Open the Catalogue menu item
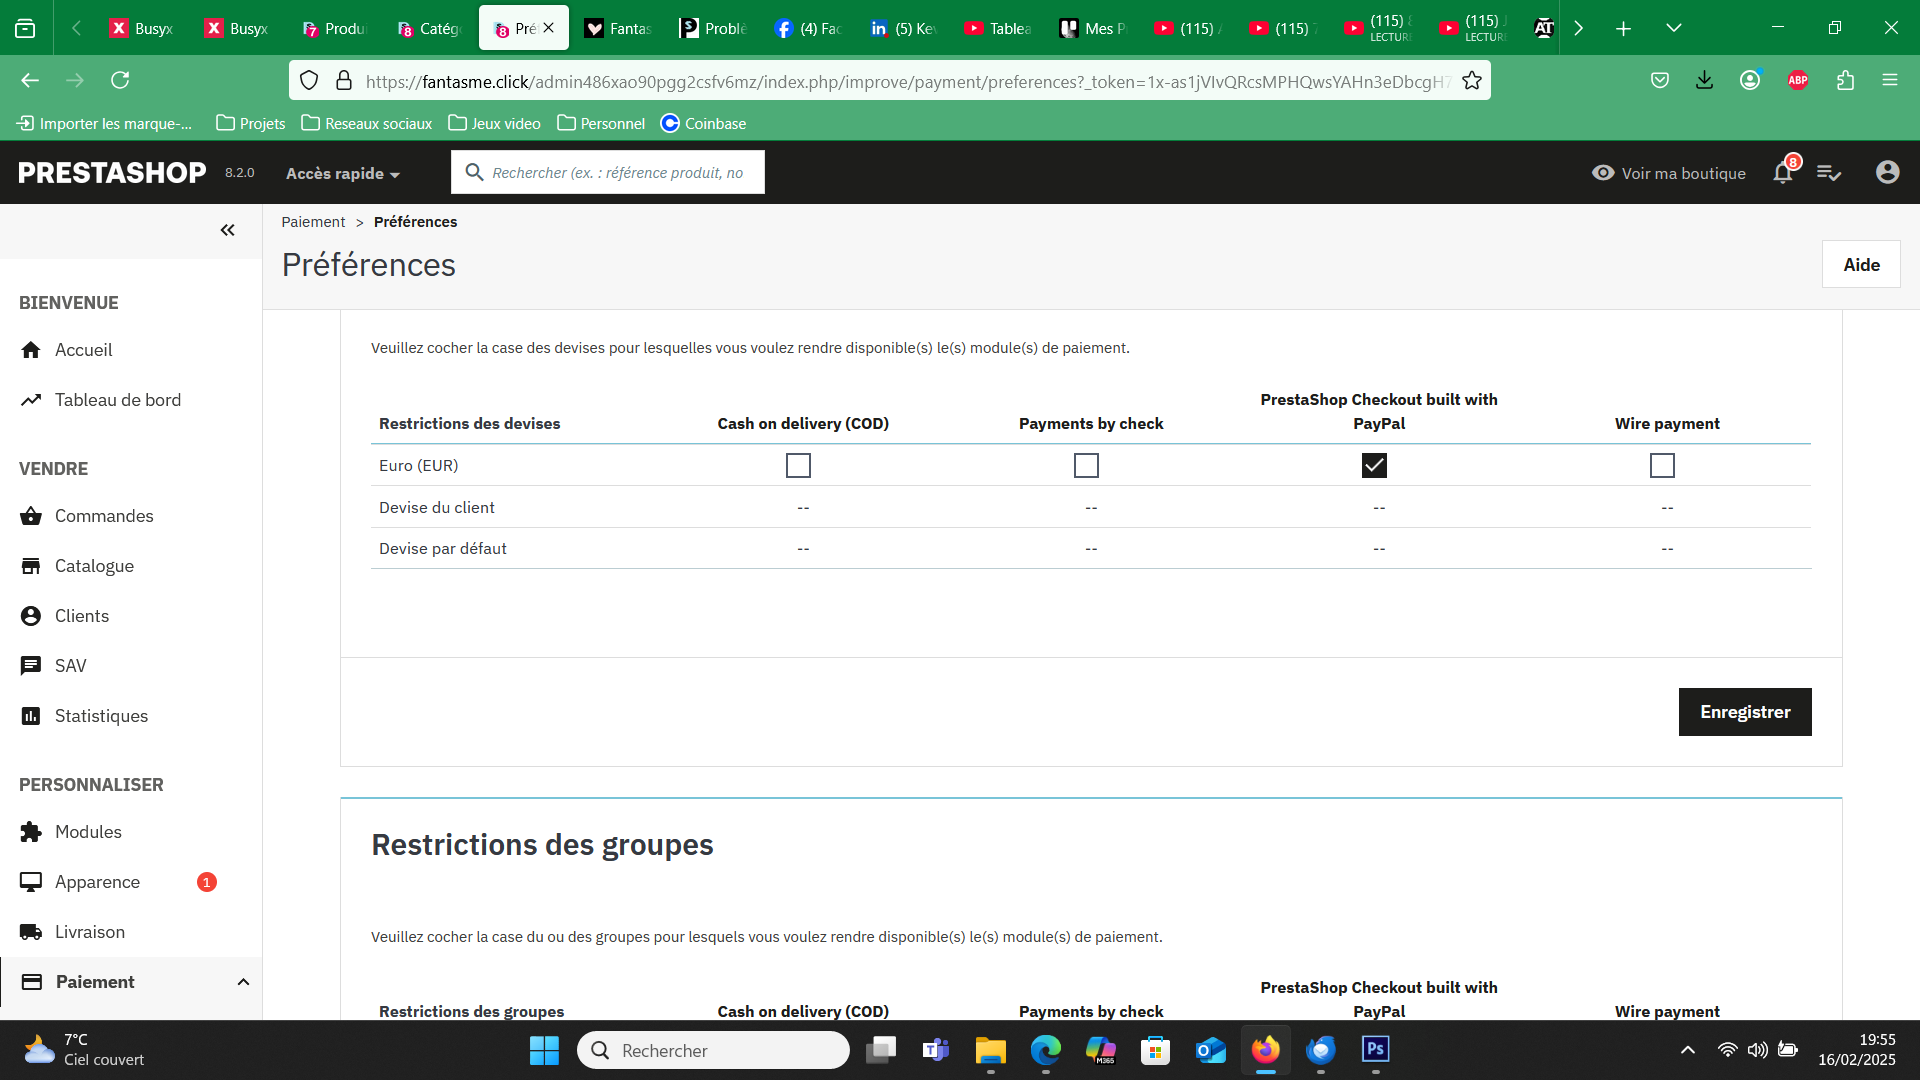Viewport: 1920px width, 1080px height. [x=94, y=566]
